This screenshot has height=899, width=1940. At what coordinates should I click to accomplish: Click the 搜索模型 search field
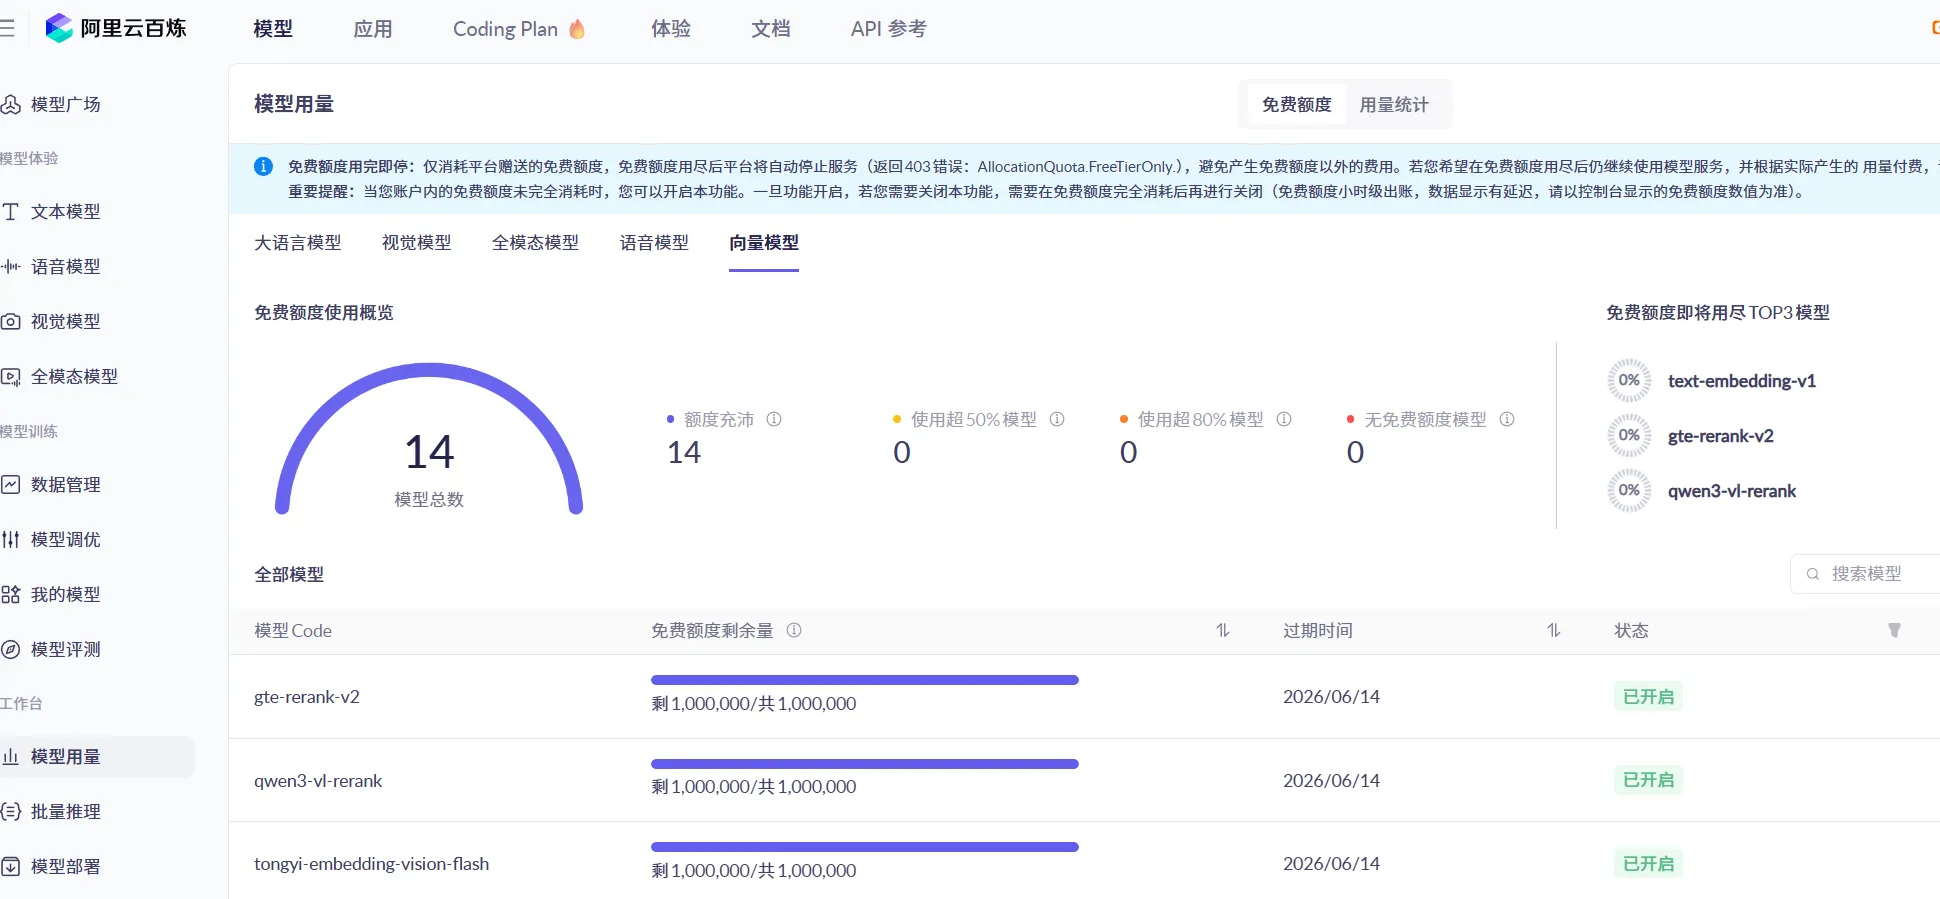click(1866, 574)
